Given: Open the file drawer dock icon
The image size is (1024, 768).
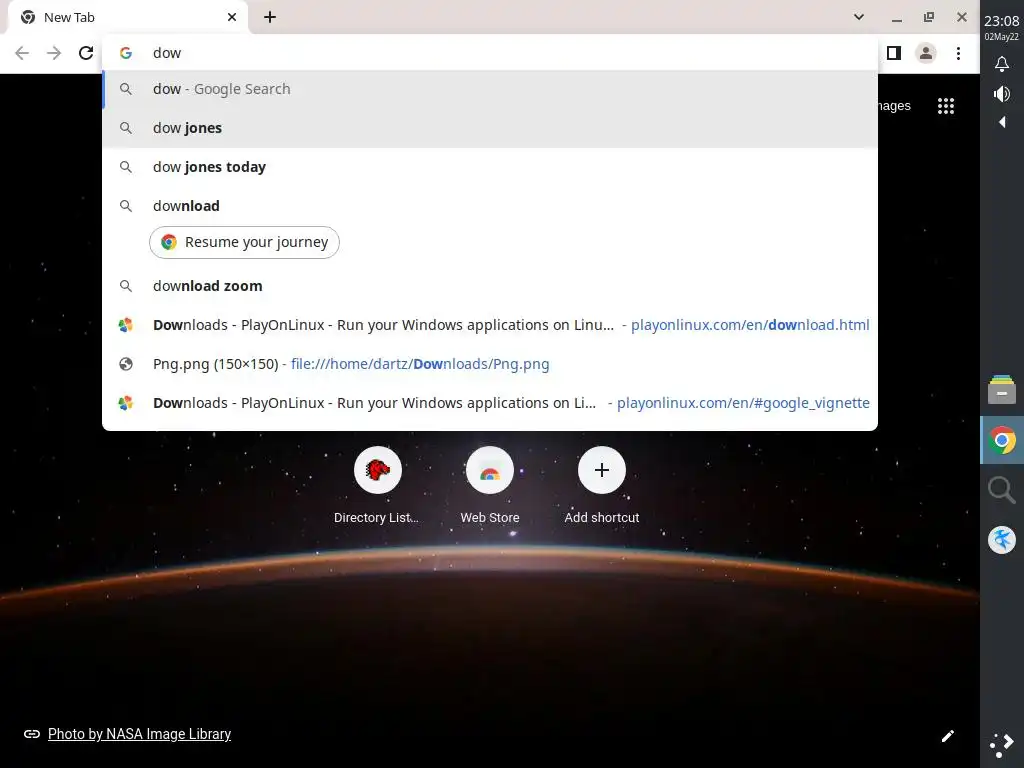Looking at the screenshot, I should point(1002,390).
